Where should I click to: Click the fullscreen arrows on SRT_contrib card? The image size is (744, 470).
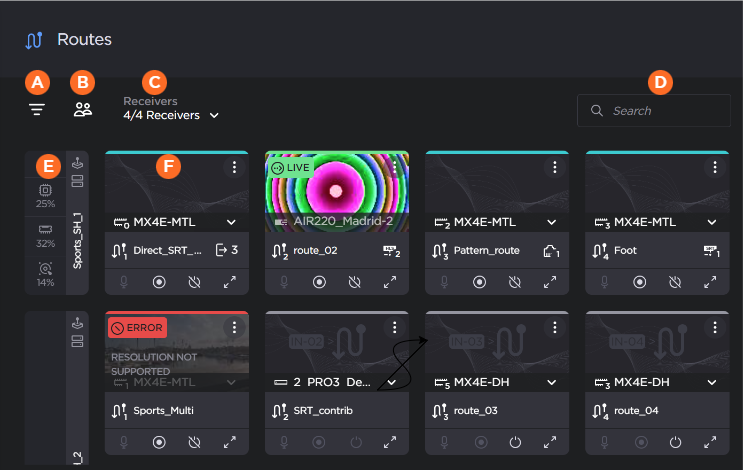[391, 442]
